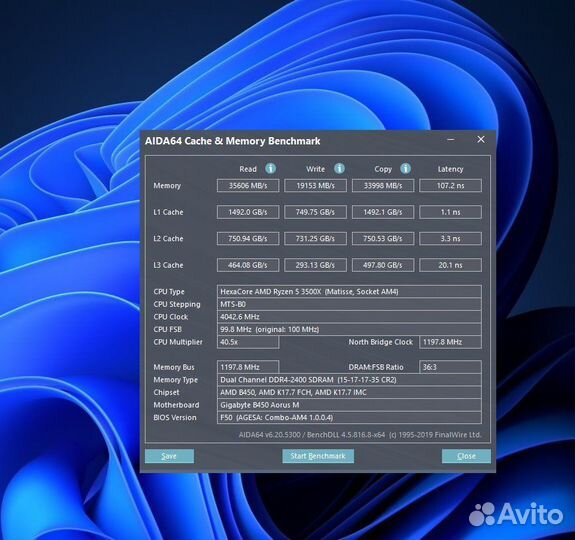Select the Memory write value 19153 MB/s
The image size is (575, 540).
coord(315,185)
